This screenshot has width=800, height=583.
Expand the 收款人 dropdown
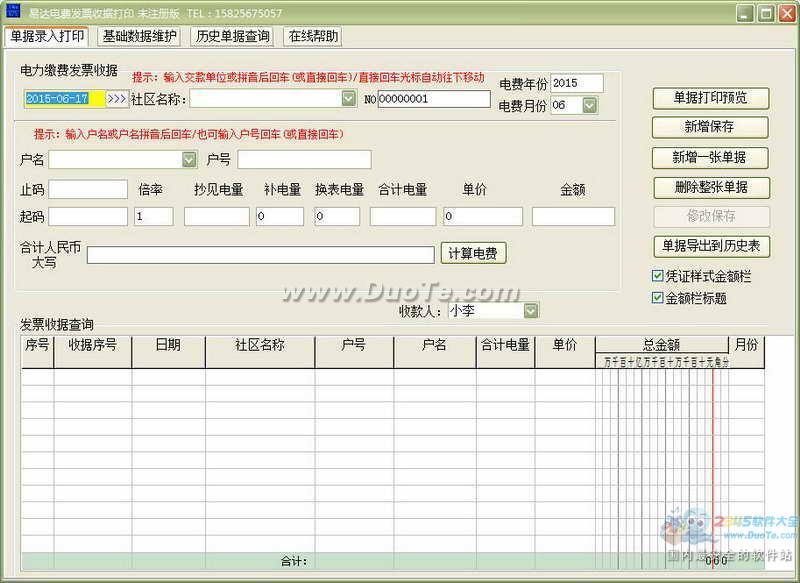tap(531, 311)
